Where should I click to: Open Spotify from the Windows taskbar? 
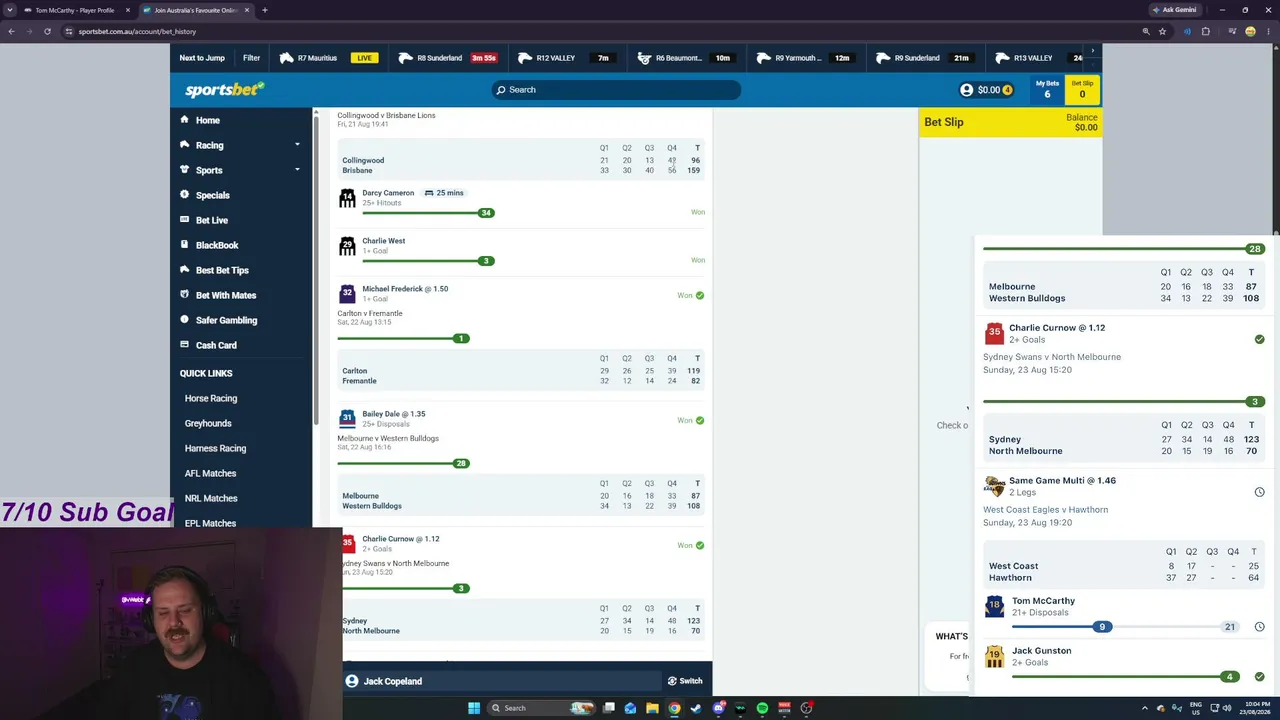(762, 708)
